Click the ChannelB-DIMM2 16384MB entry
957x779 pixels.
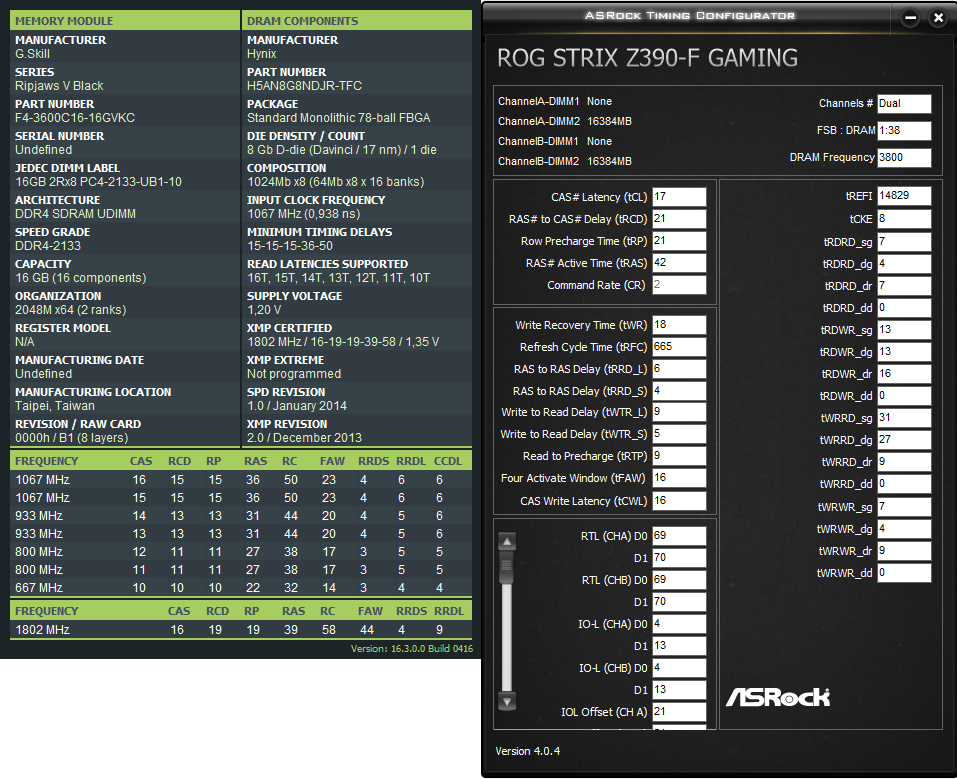click(565, 161)
